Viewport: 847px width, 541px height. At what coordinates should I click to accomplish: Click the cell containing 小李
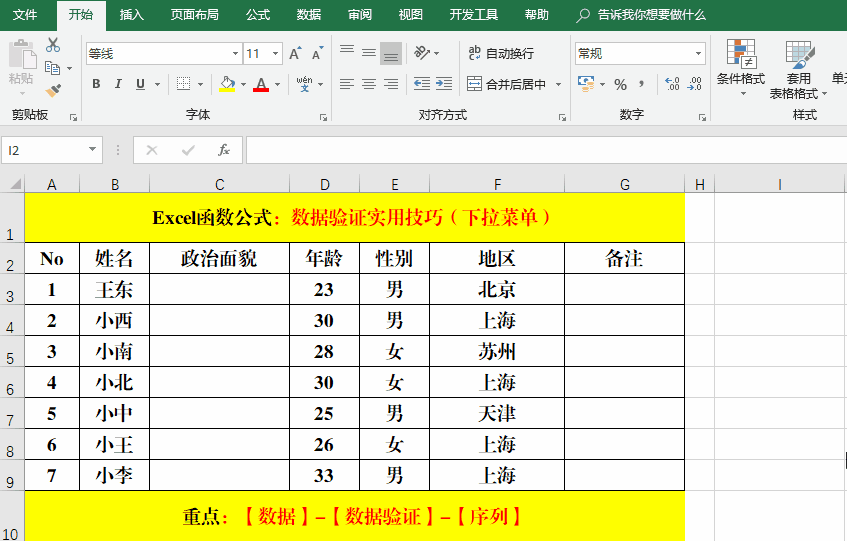(115, 475)
